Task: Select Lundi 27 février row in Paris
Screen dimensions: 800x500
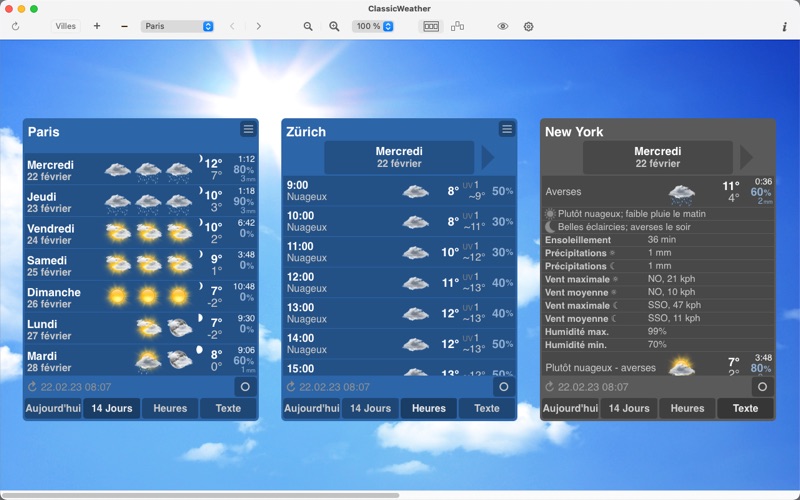Action: (x=141, y=330)
